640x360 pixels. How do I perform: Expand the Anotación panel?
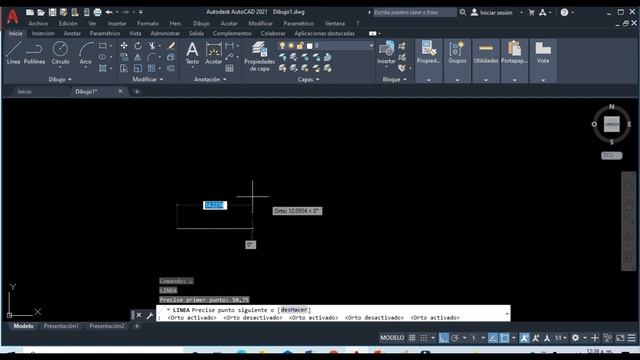[x=210, y=80]
